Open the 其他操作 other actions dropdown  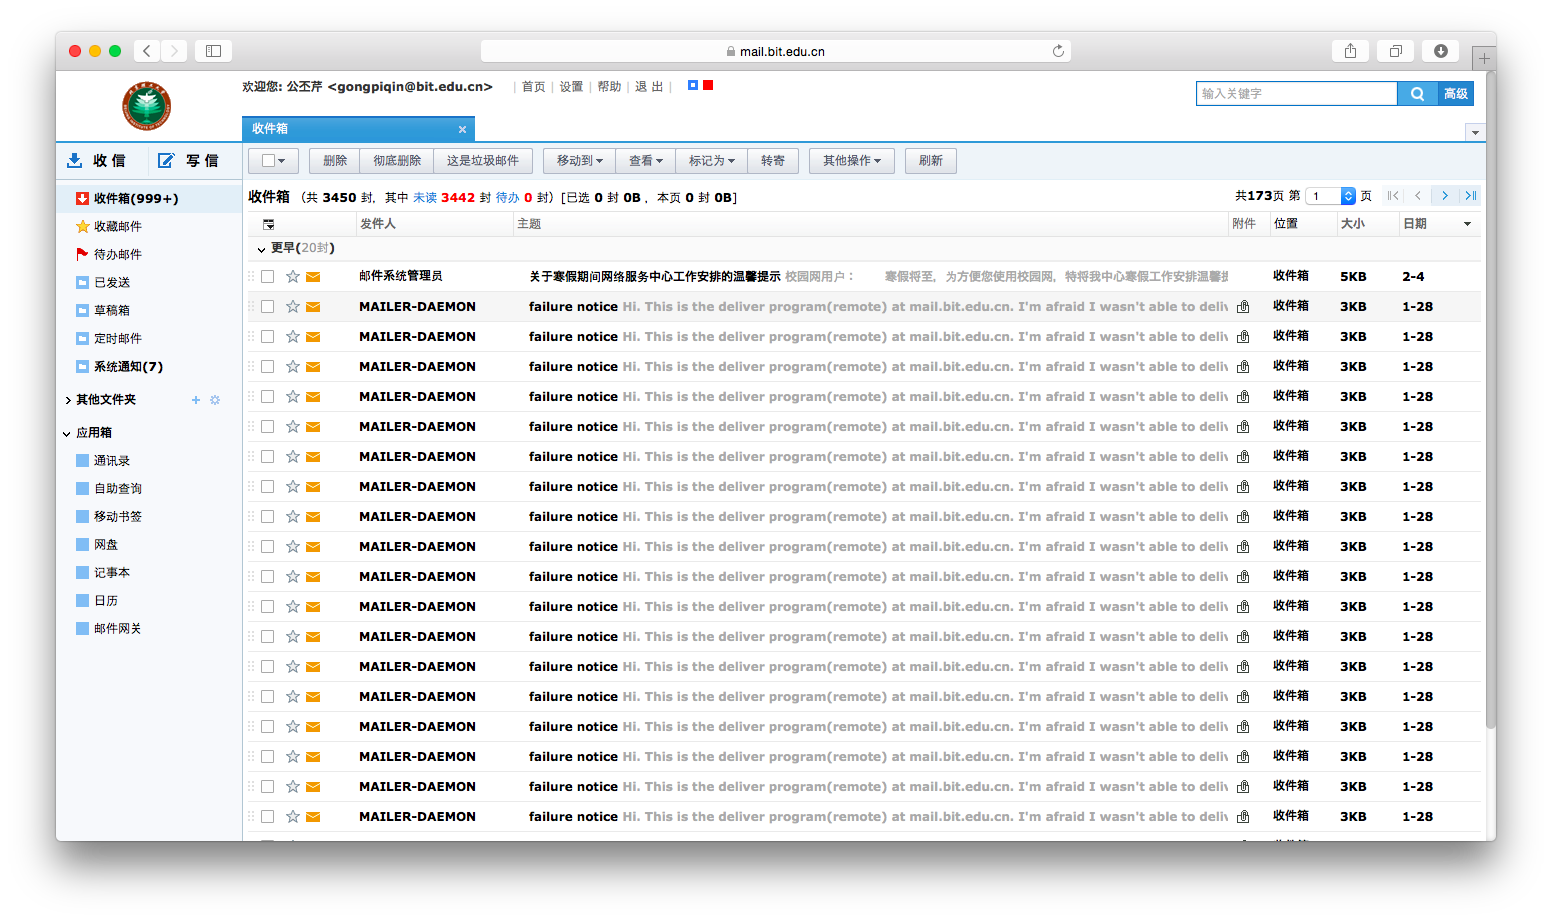(852, 161)
